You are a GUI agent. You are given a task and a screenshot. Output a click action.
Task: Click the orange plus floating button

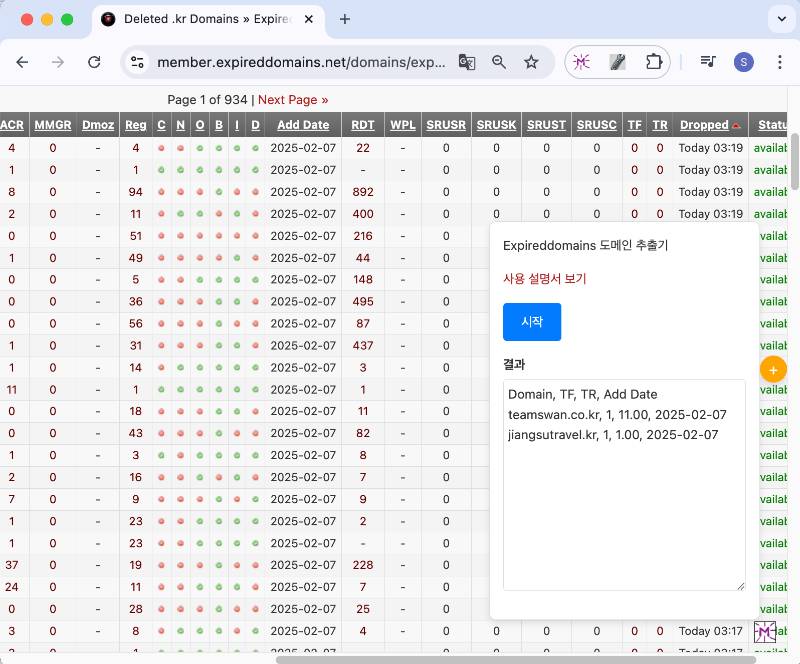(x=773, y=369)
